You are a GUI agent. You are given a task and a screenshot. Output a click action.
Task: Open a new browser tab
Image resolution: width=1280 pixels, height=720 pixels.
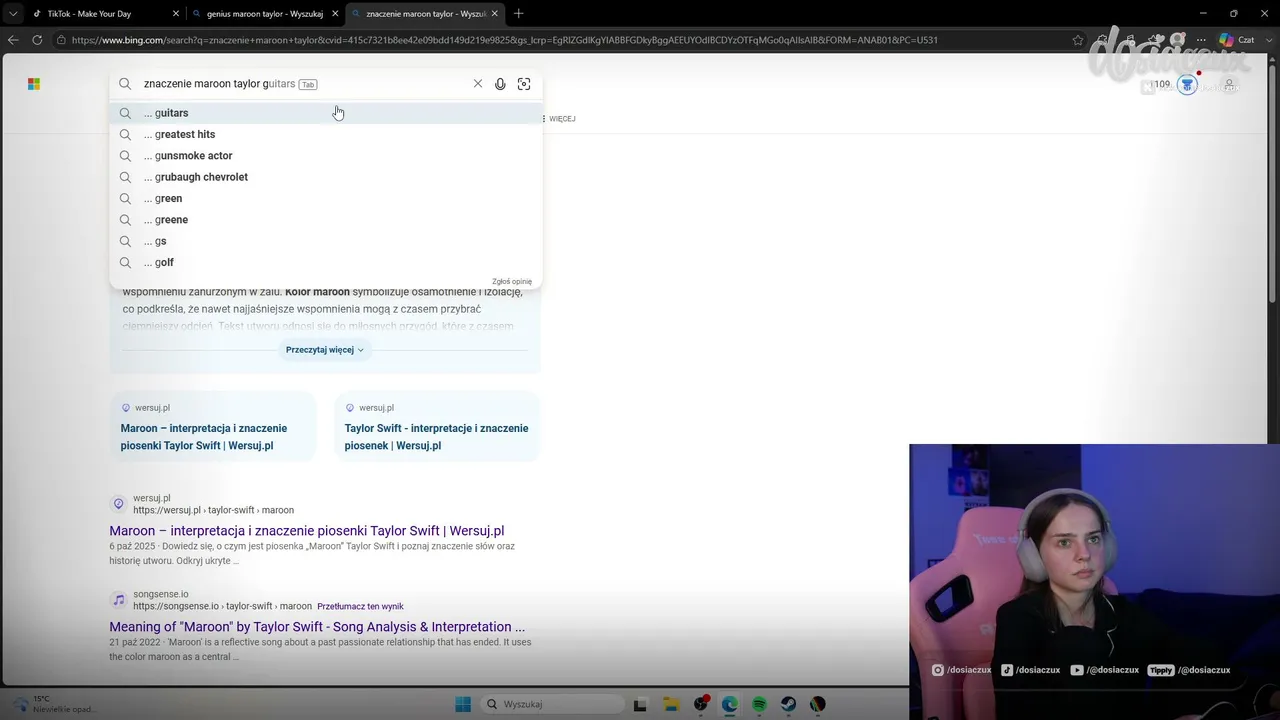(518, 14)
